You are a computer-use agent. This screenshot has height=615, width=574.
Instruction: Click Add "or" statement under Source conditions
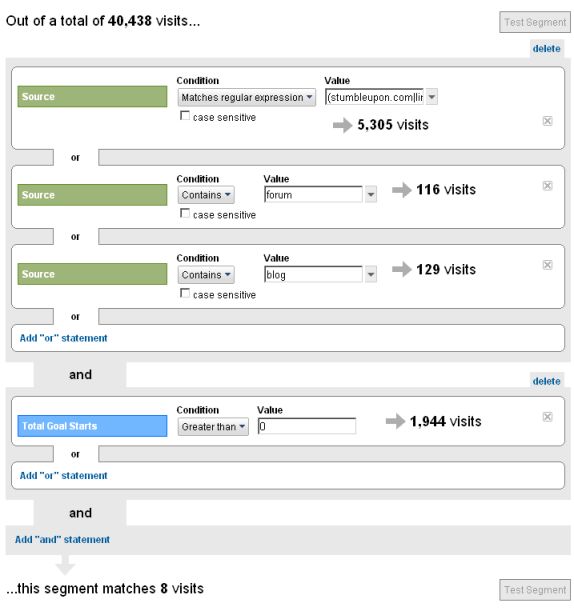click(x=63, y=338)
